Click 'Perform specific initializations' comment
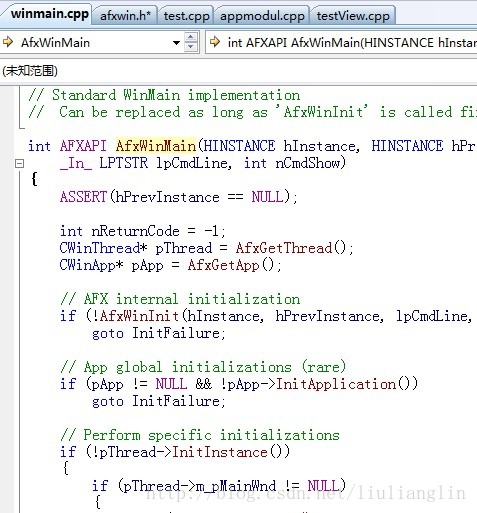The height and width of the screenshot is (513, 477). 200,435
